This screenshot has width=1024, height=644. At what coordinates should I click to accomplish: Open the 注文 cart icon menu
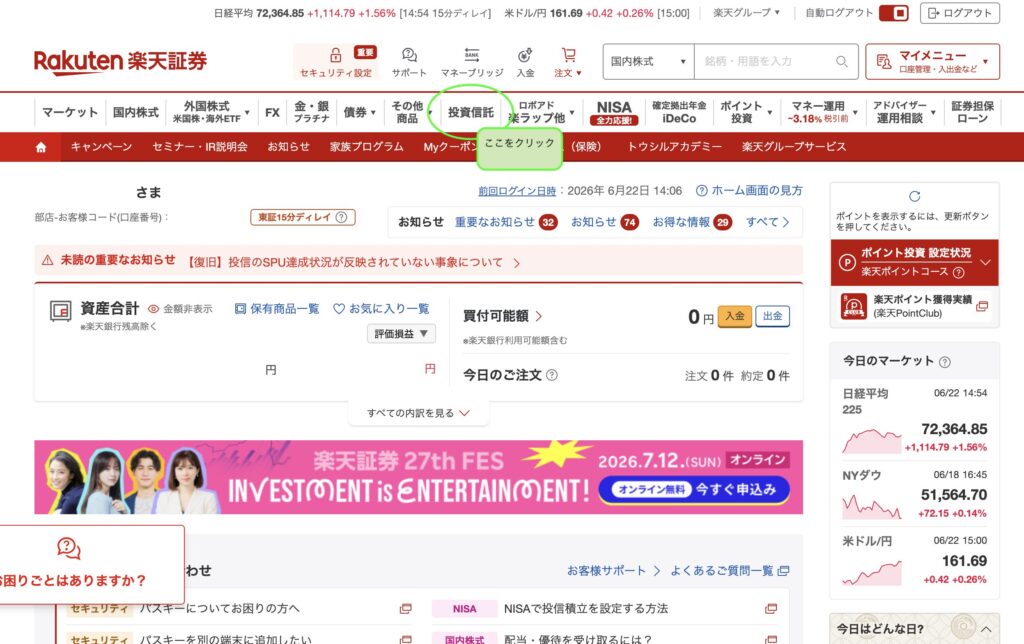[x=568, y=55]
